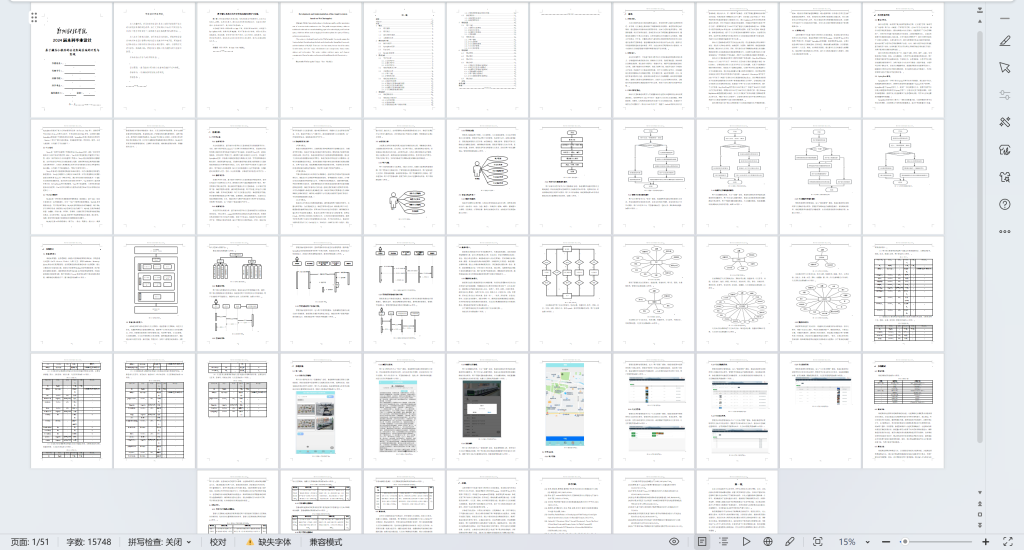Click the 兼容模式 compatibility mode label

(x=326, y=542)
